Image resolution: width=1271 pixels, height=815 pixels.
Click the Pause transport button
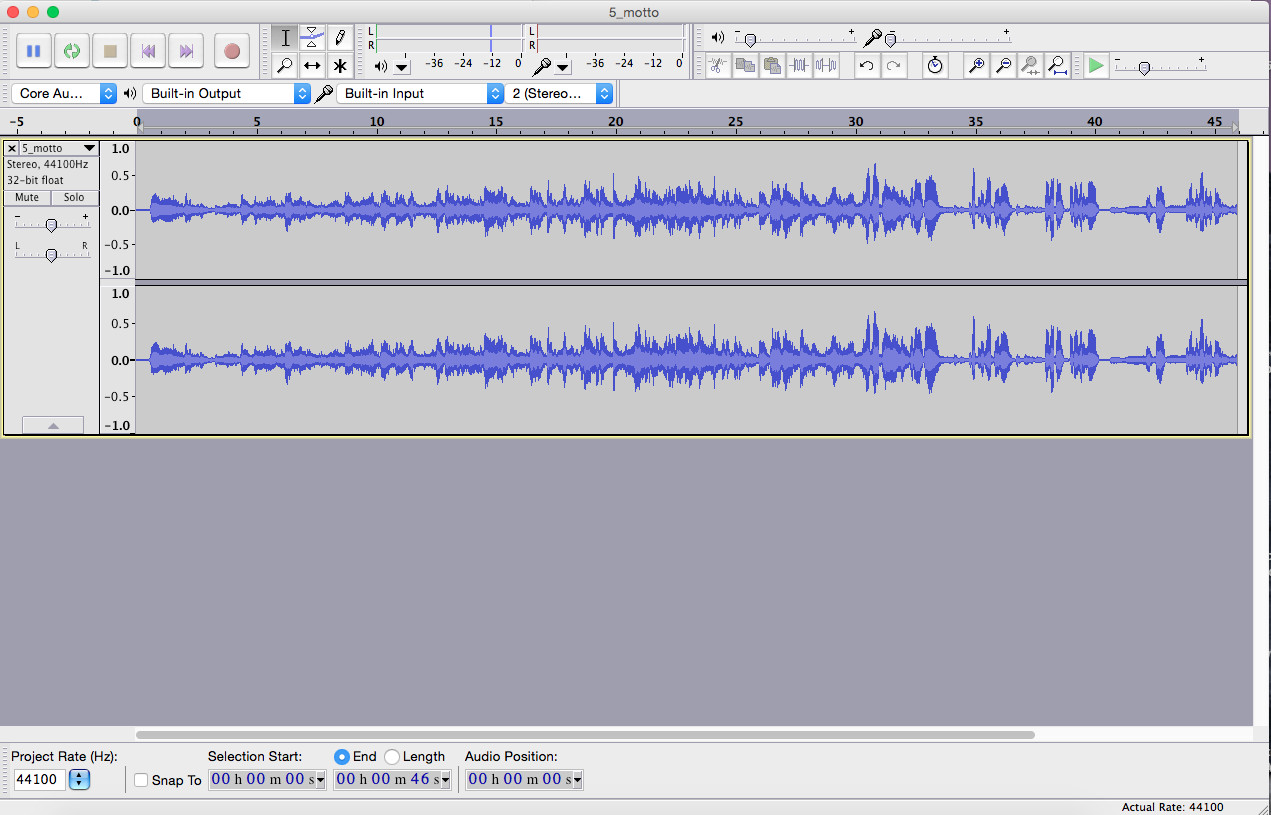point(33,51)
